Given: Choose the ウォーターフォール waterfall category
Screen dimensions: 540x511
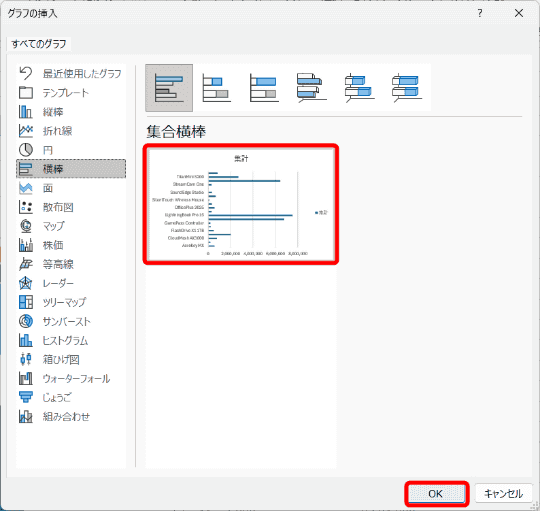Looking at the screenshot, I should pos(71,378).
